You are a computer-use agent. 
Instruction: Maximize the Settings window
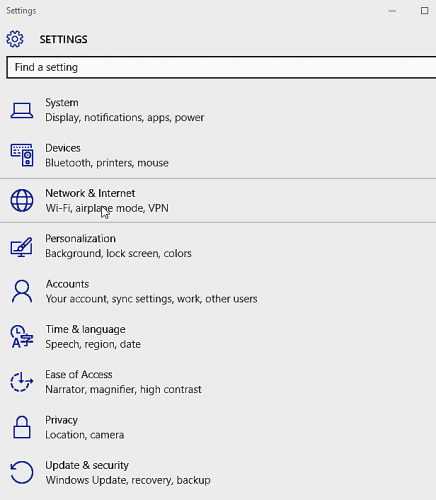(424, 11)
